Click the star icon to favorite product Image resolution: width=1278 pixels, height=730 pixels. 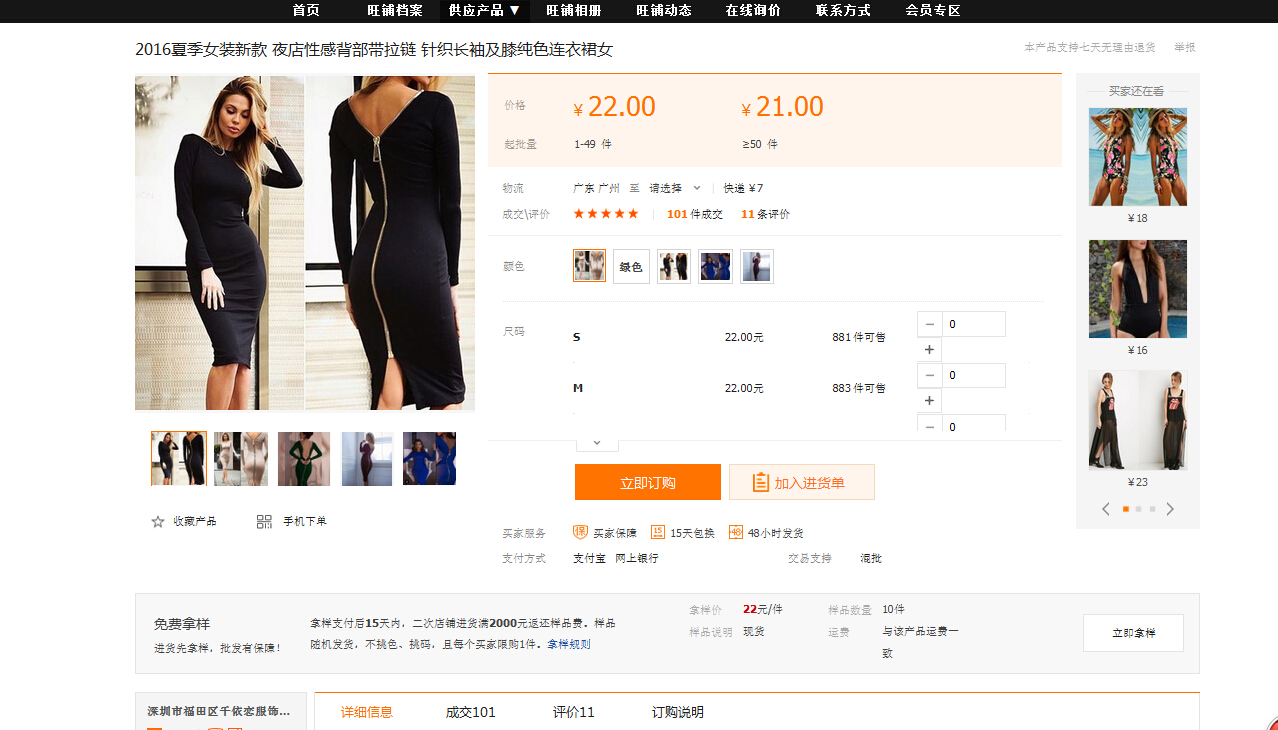pyautogui.click(x=158, y=521)
